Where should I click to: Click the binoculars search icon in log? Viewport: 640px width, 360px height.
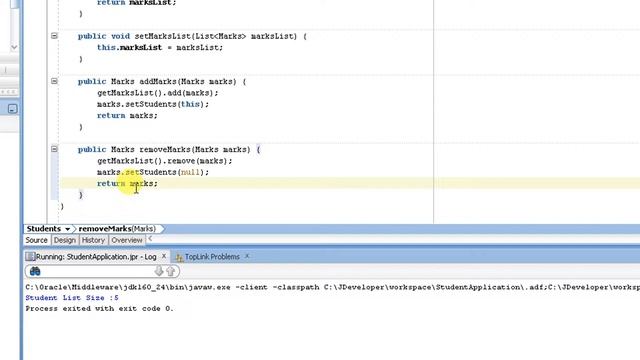click(x=35, y=271)
